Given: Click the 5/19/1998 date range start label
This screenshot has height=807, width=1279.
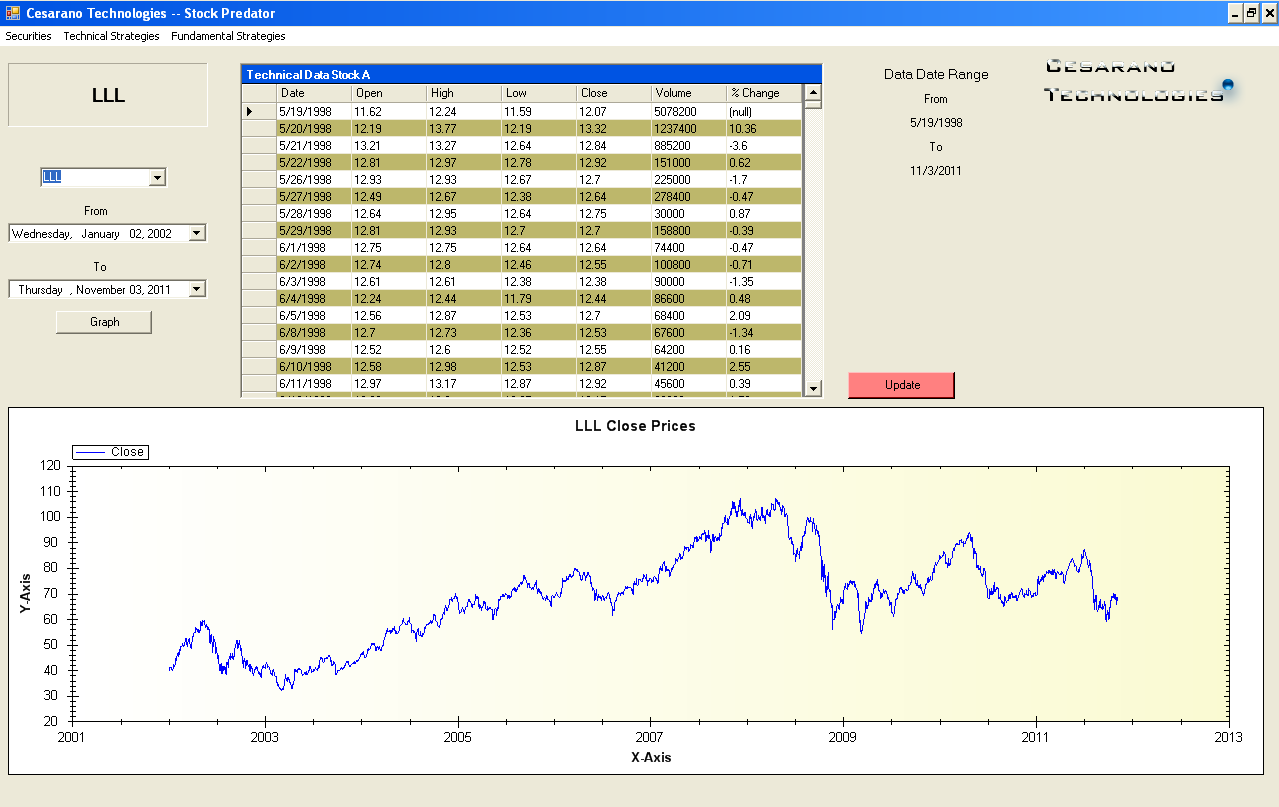Looking at the screenshot, I should [936, 122].
